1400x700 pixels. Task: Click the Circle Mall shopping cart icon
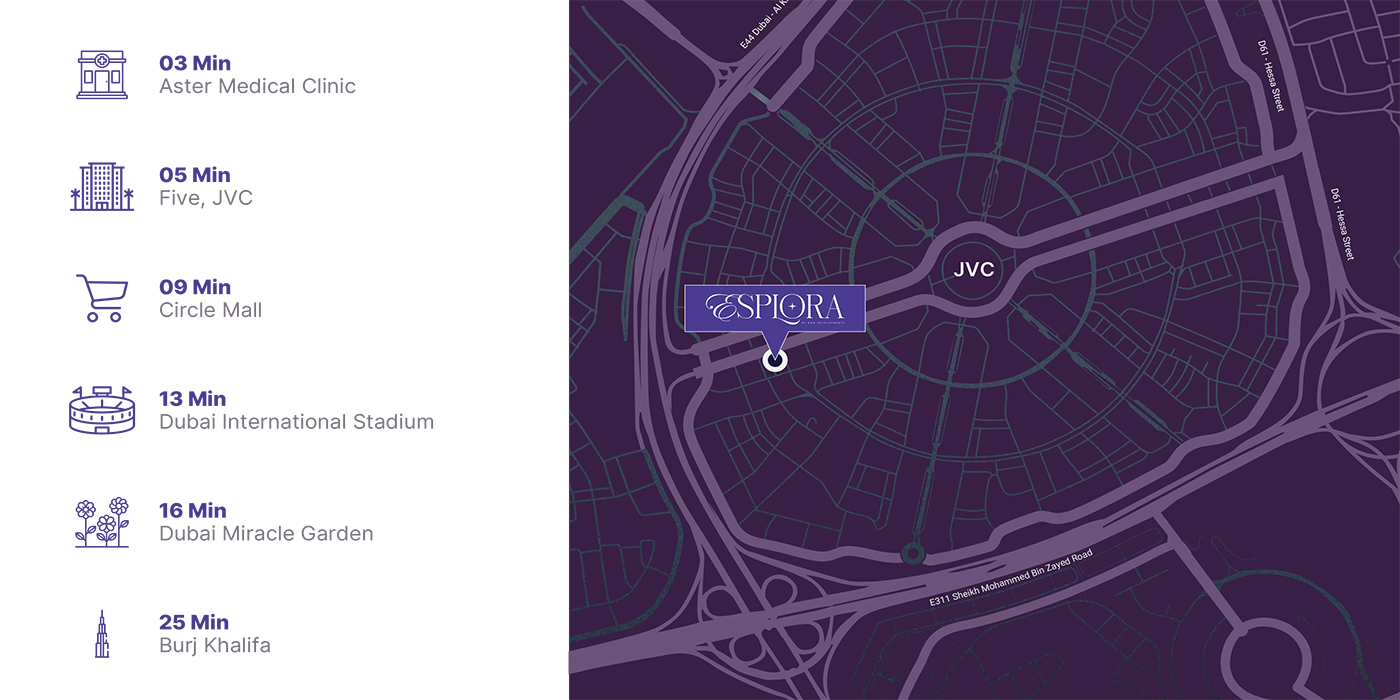pyautogui.click(x=102, y=299)
